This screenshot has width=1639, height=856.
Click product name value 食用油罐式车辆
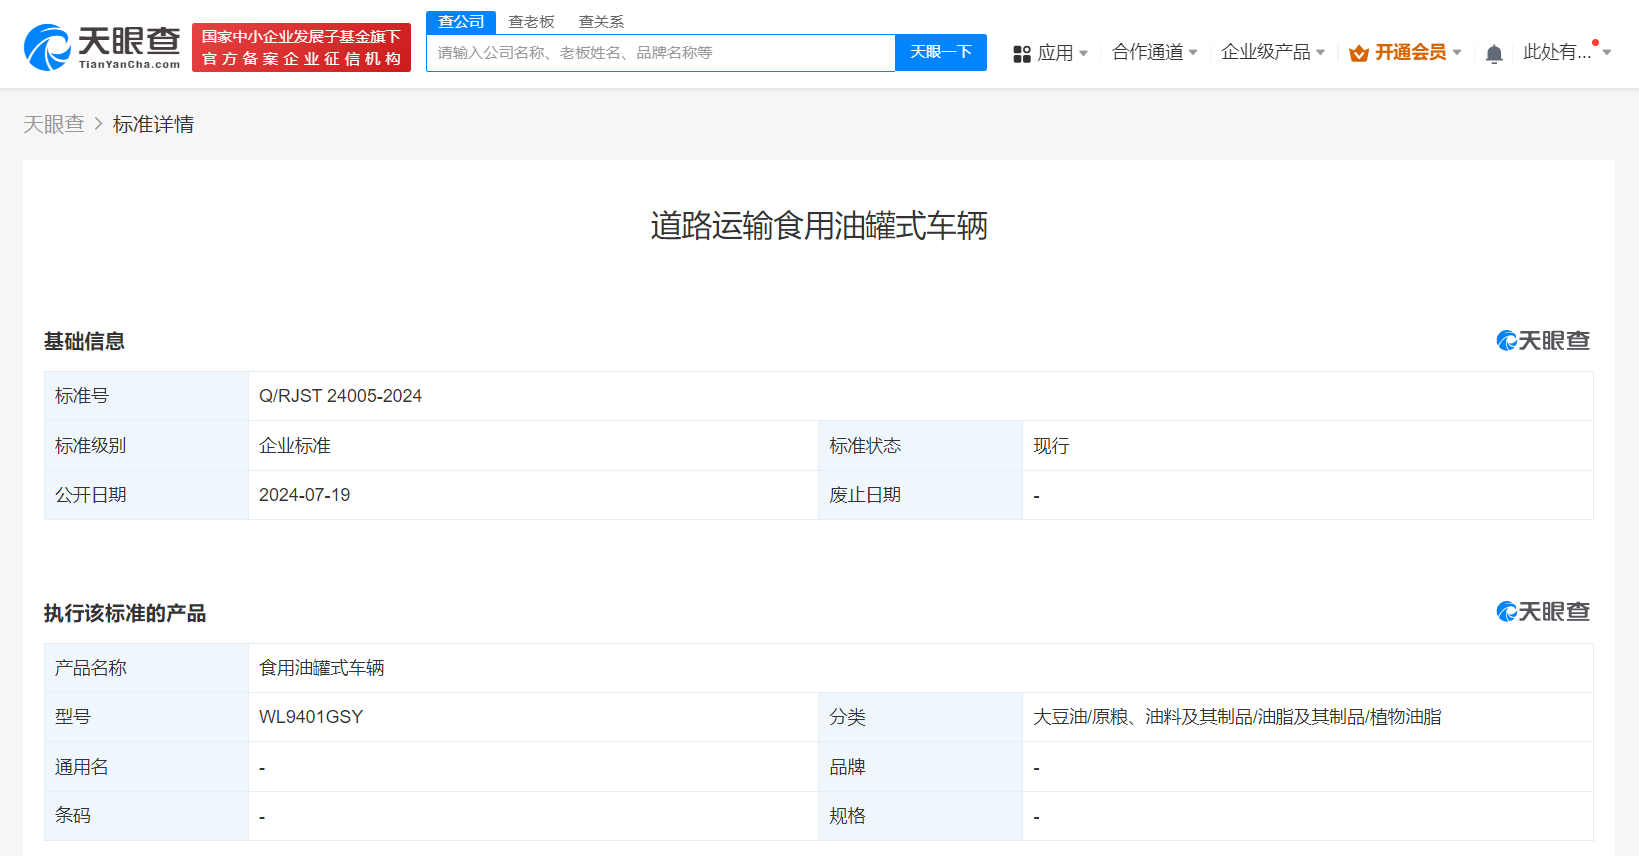[322, 668]
